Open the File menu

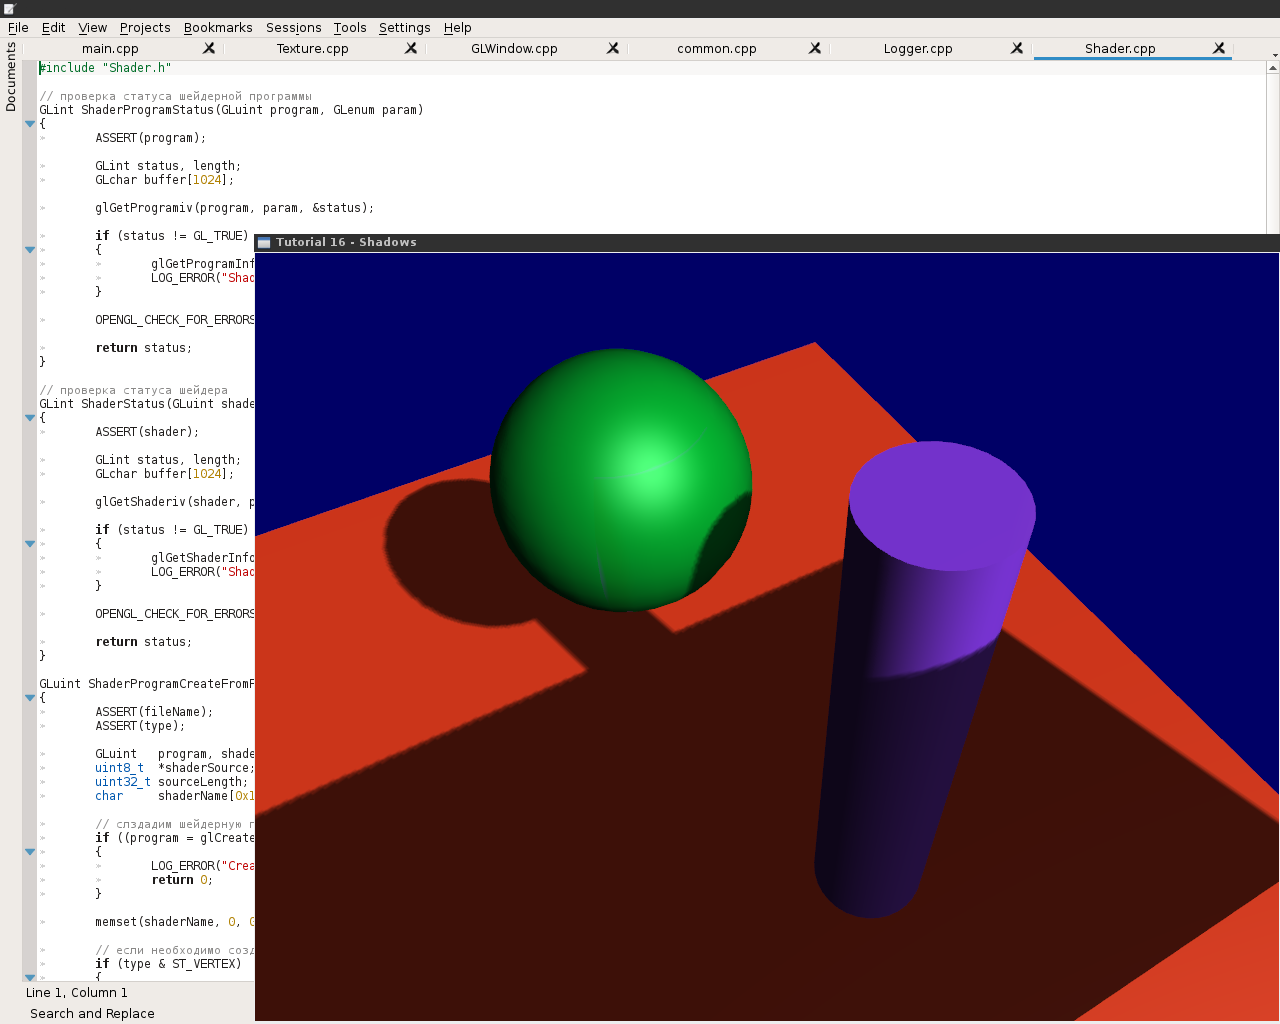[18, 27]
